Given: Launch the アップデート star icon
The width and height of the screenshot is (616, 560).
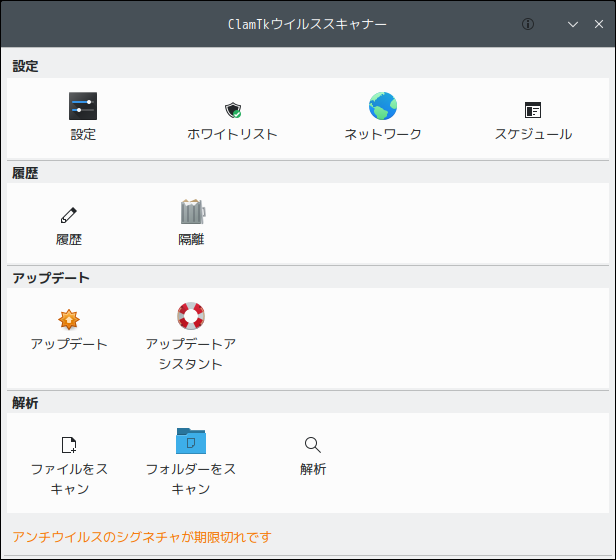Looking at the screenshot, I should pos(69,319).
